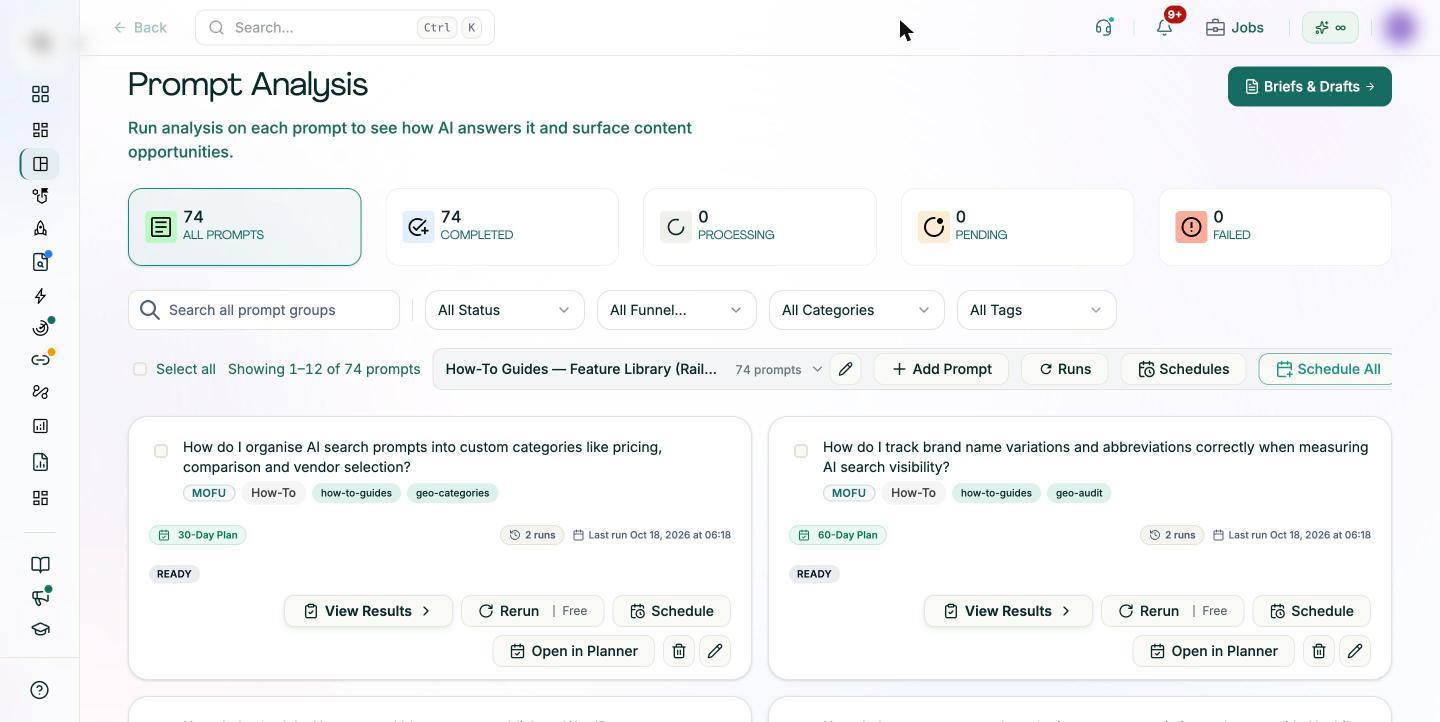Open in Planner for organise AI prompts card
This screenshot has width=1440, height=722.
[x=573, y=651]
